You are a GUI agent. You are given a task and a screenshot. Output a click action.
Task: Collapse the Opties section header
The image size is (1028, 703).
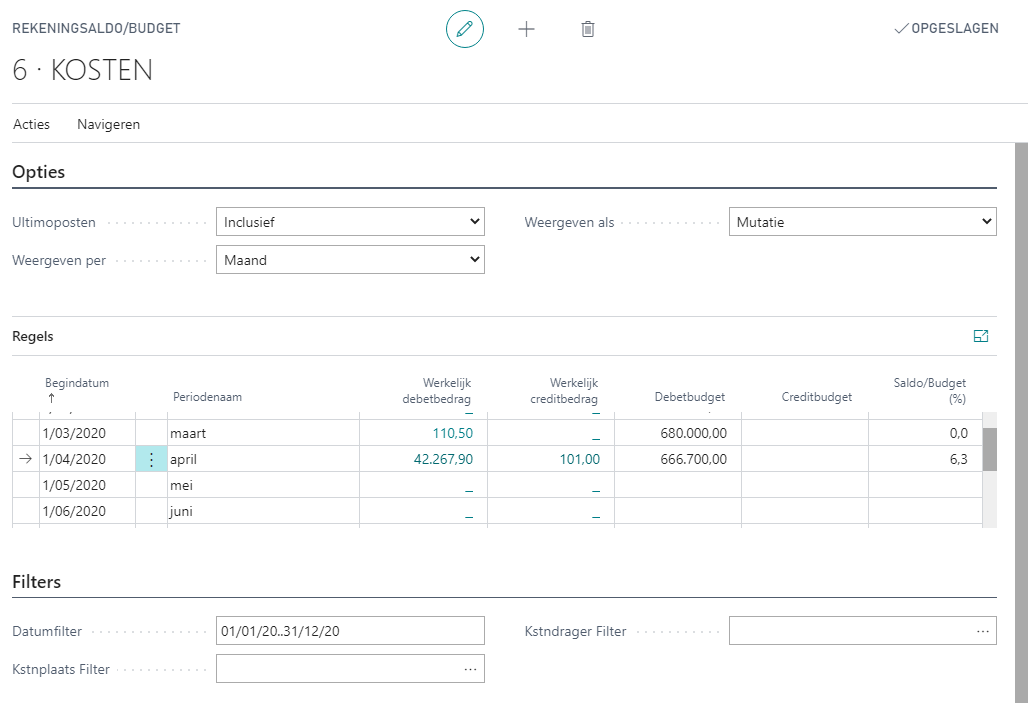click(39, 172)
